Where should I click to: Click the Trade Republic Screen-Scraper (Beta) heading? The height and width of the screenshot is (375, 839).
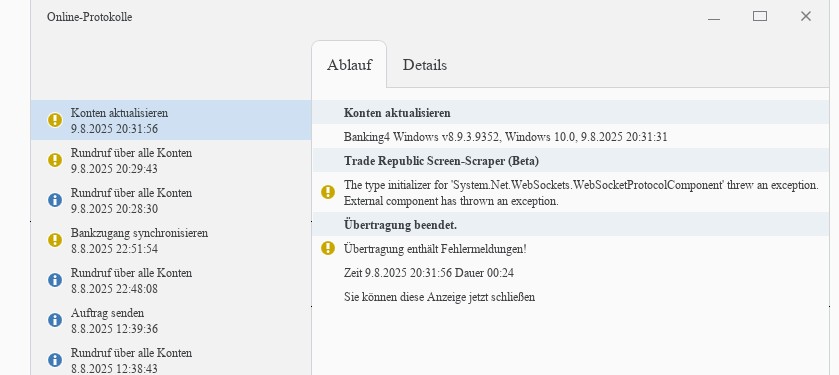click(441, 160)
